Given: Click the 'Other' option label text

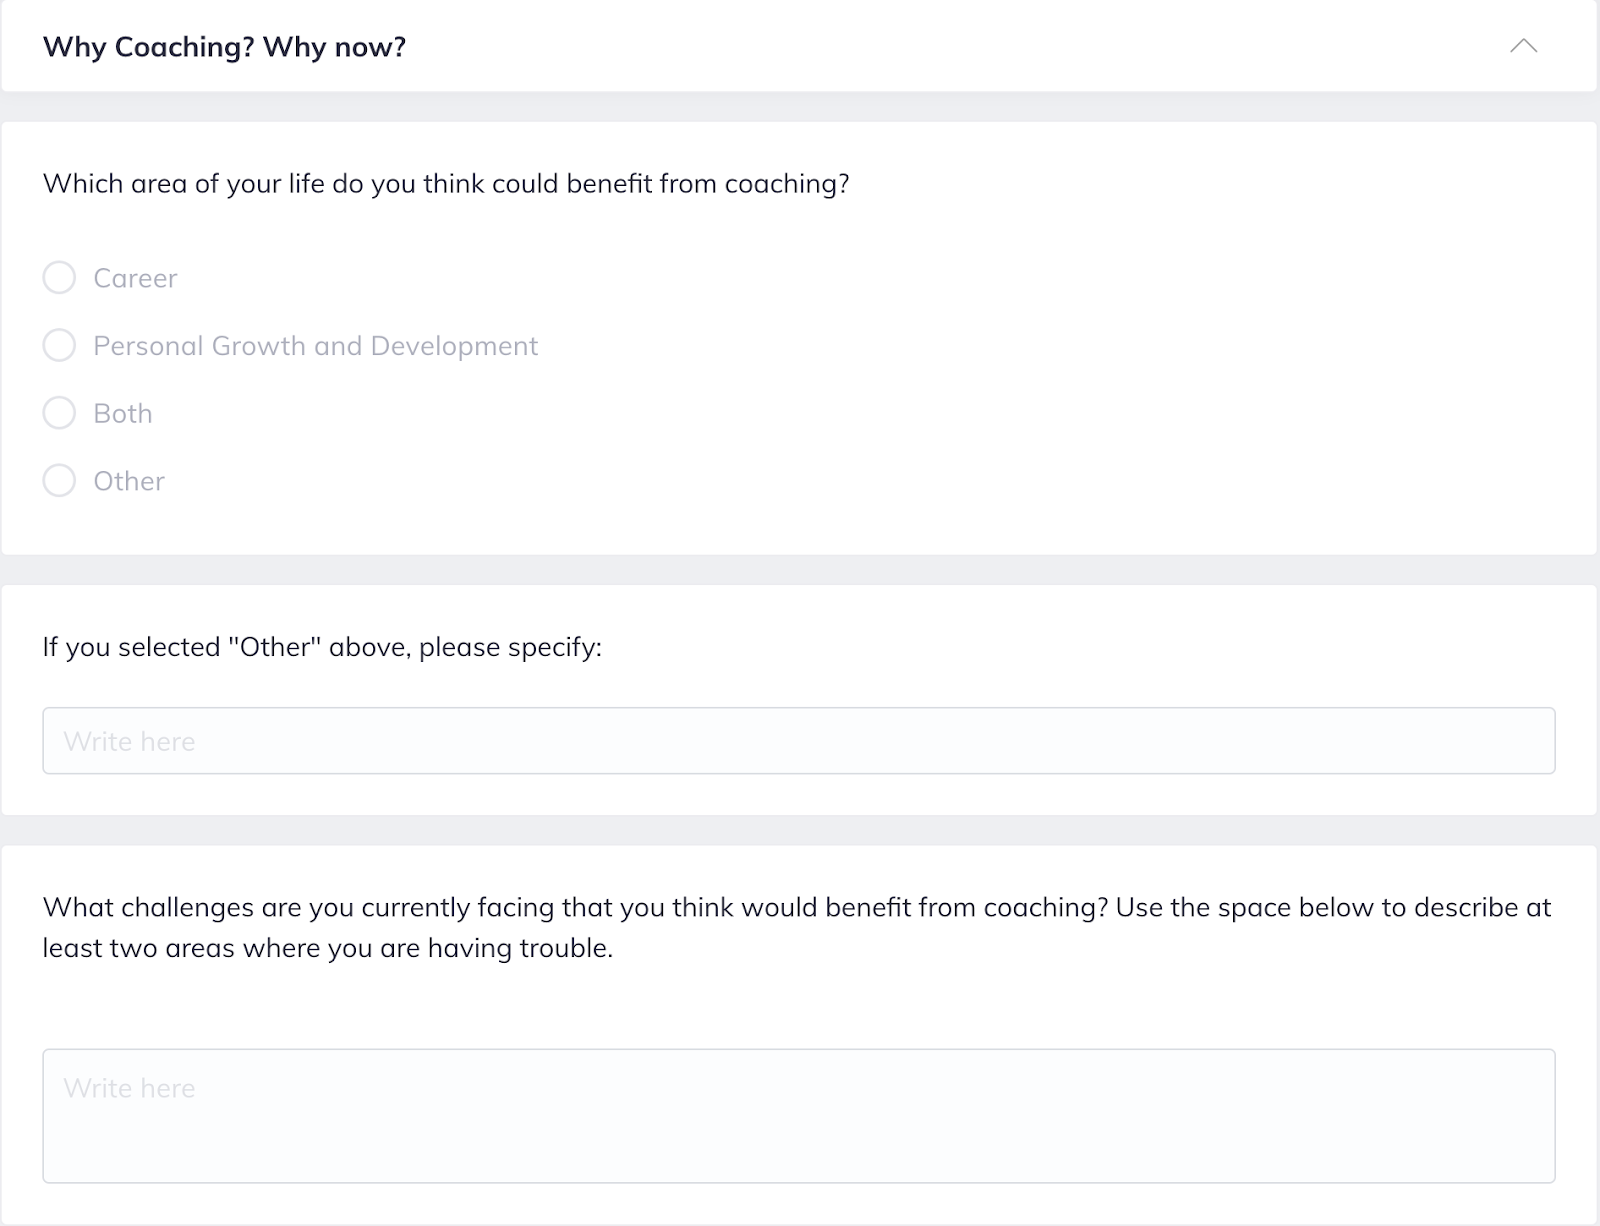Looking at the screenshot, I should pos(129,481).
